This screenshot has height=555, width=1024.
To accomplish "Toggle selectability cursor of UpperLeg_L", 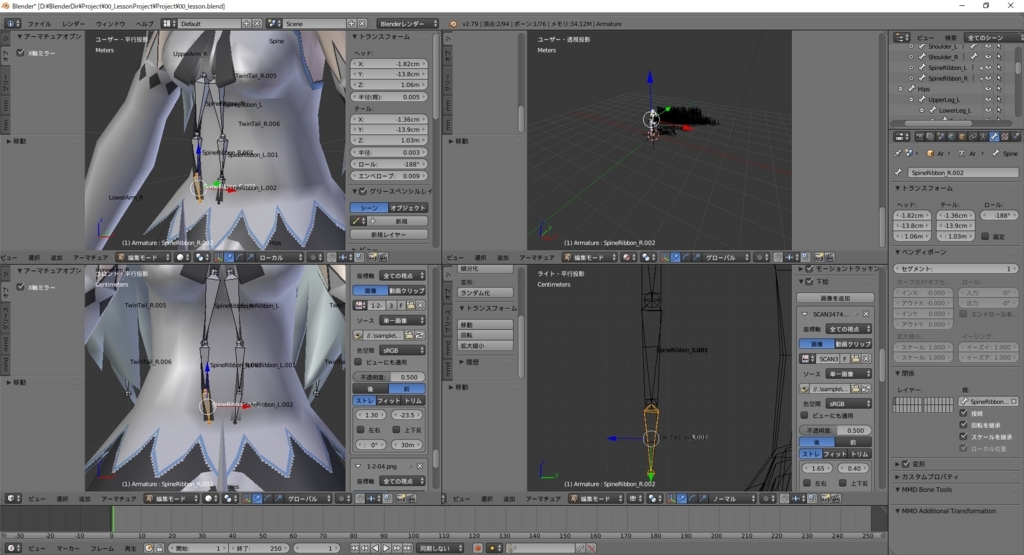I will [999, 100].
